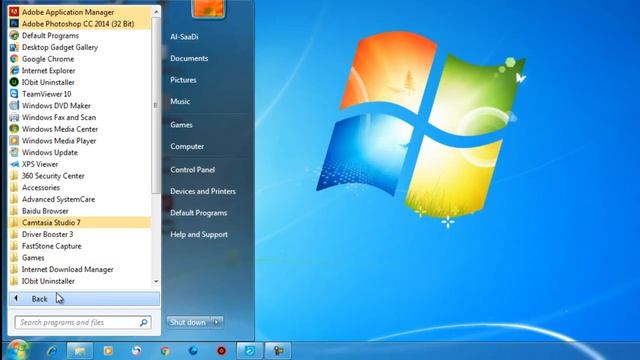640x360 pixels.
Task: Click the programs list scroll down arrow
Action: click(156, 282)
